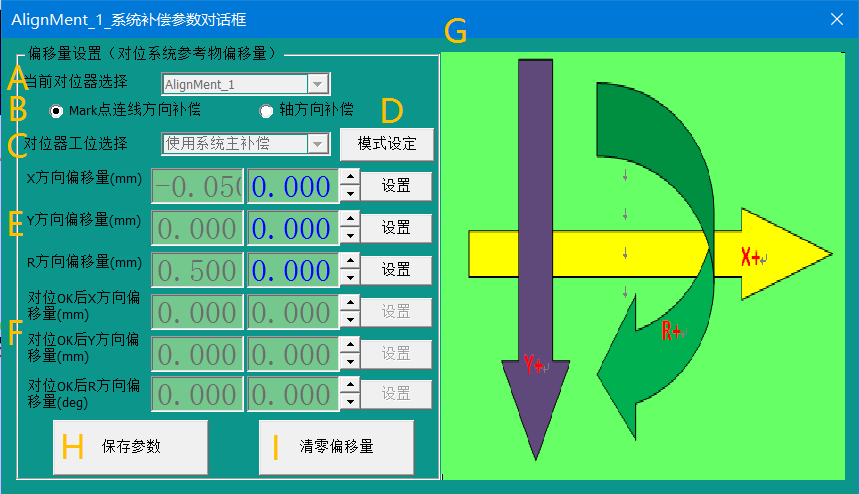The height and width of the screenshot is (494, 859).
Task: Increase Y方向偏移量 with up spinner arrow
Action: 349,220
